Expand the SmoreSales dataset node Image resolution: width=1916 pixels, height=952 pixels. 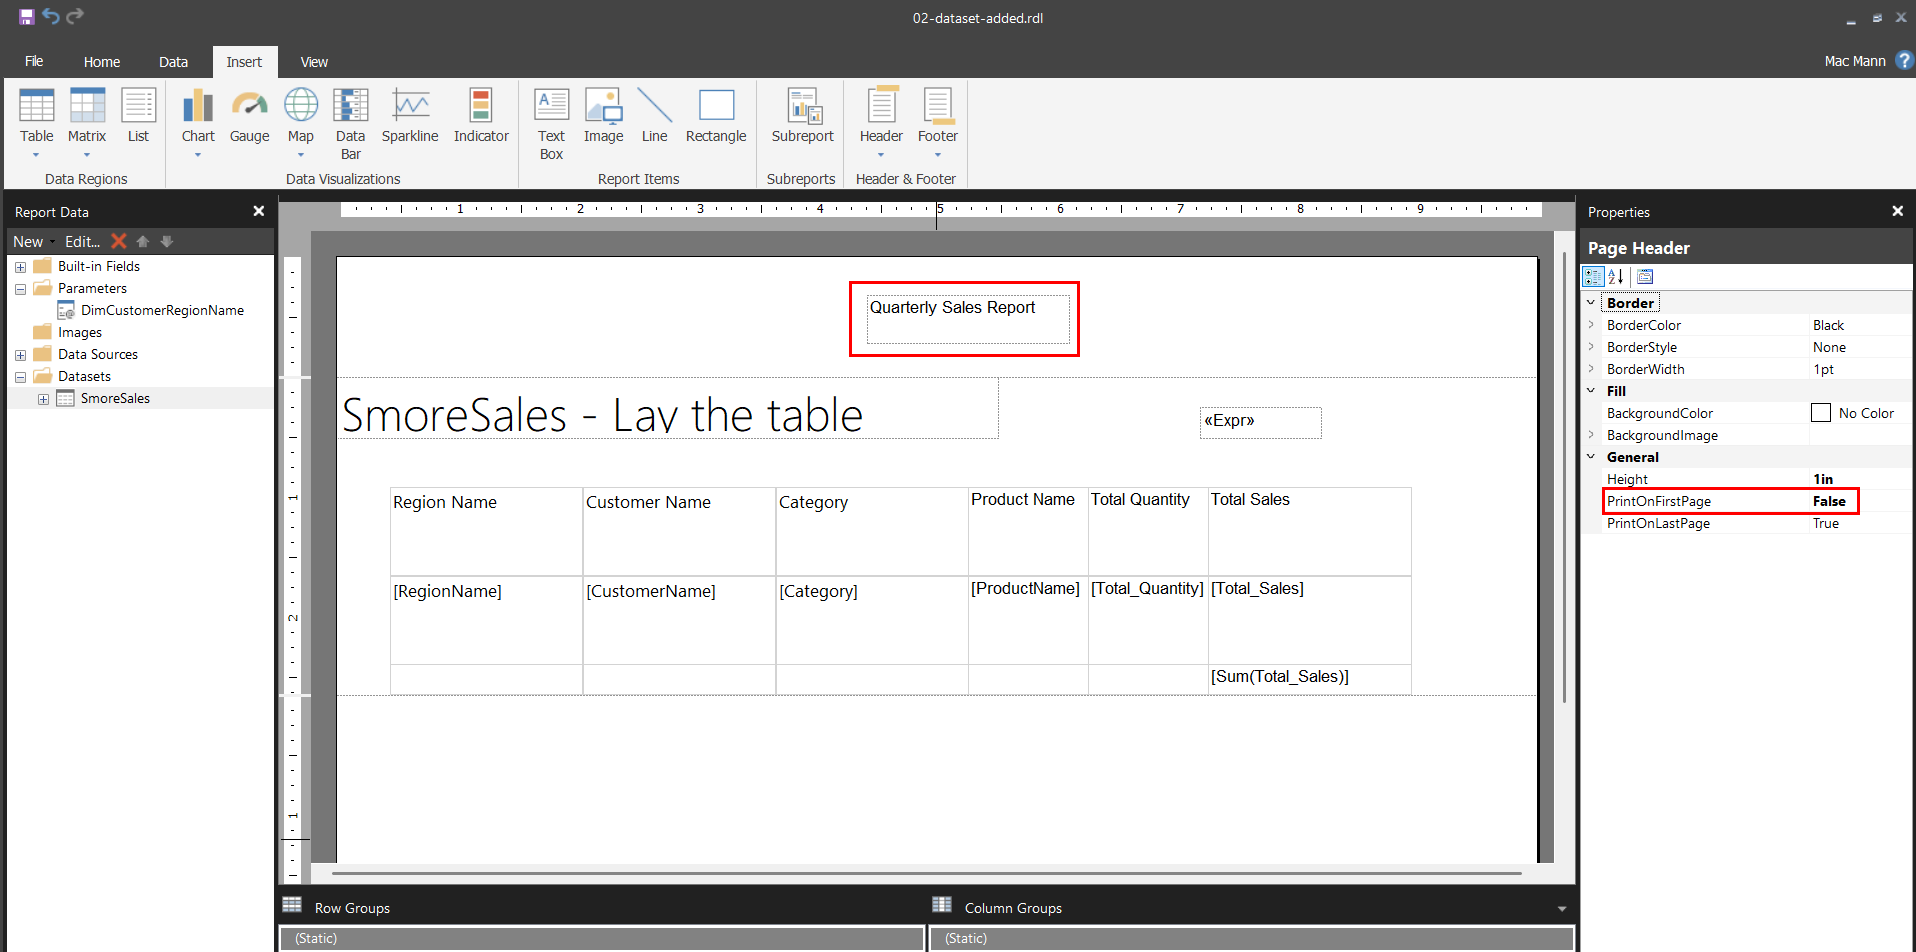pyautogui.click(x=43, y=399)
